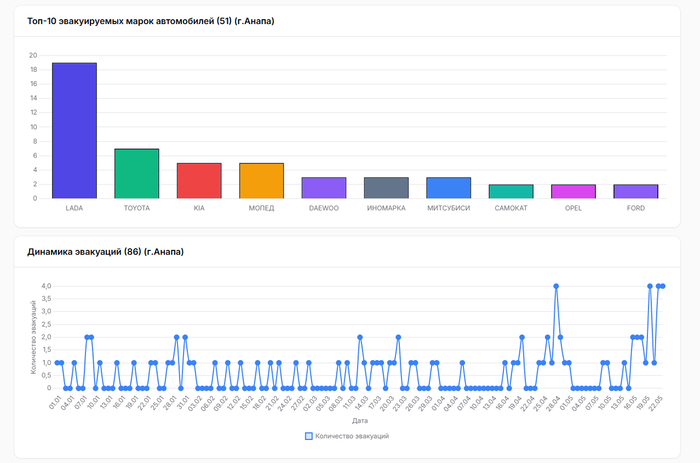
Task: Click the Топ-10 эвакуируемых марок chart title
Action: [151, 21]
